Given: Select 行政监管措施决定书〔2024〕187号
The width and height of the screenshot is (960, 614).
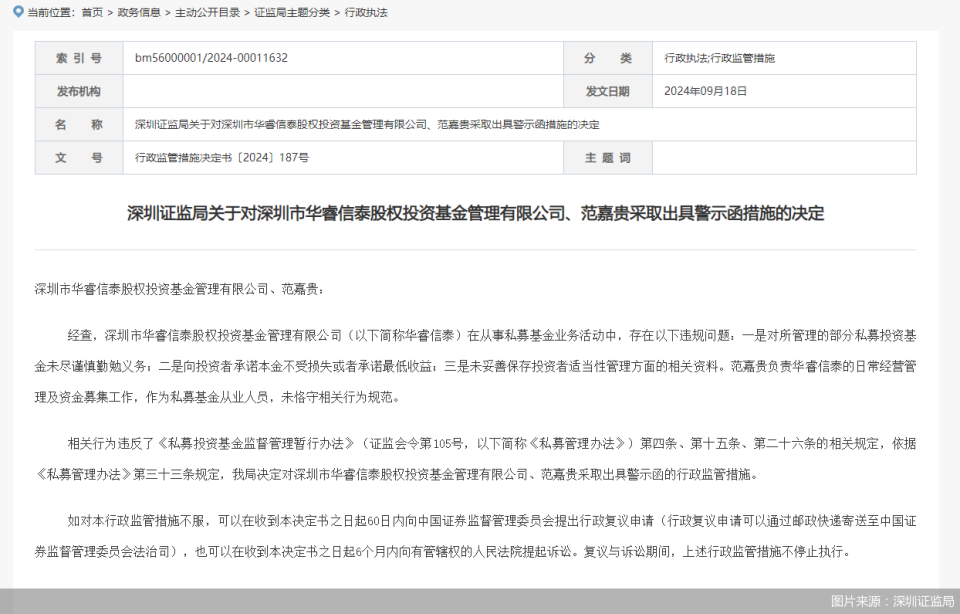Looking at the screenshot, I should click(x=222, y=157).
